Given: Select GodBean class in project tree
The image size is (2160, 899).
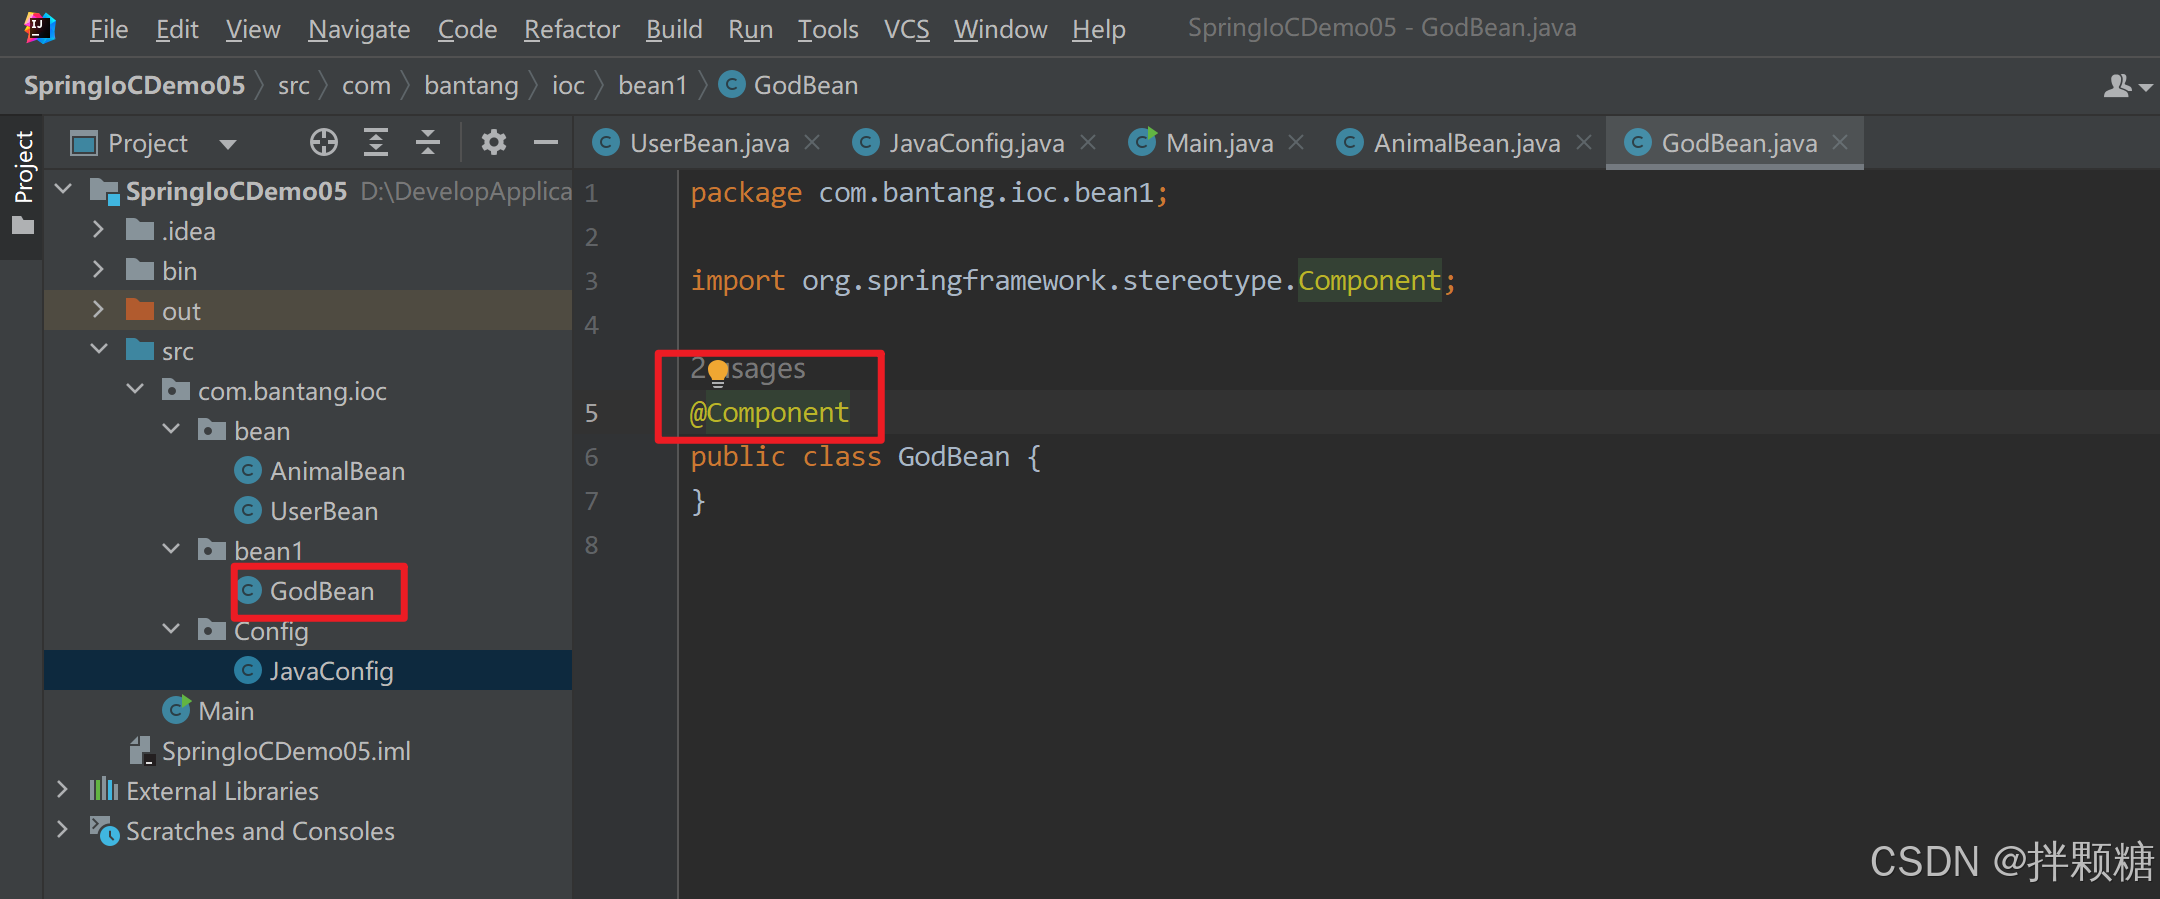Looking at the screenshot, I should coord(305,591).
